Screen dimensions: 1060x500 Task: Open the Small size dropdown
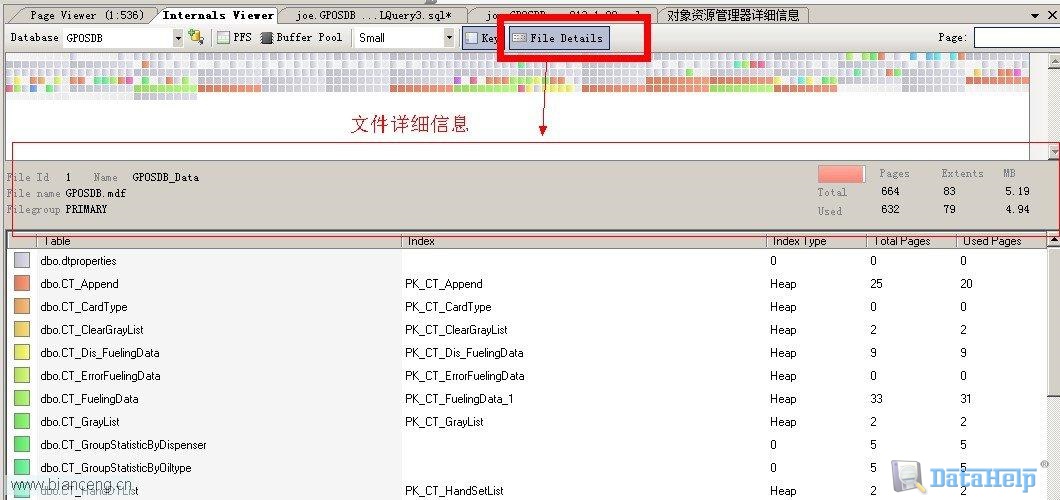coord(449,37)
